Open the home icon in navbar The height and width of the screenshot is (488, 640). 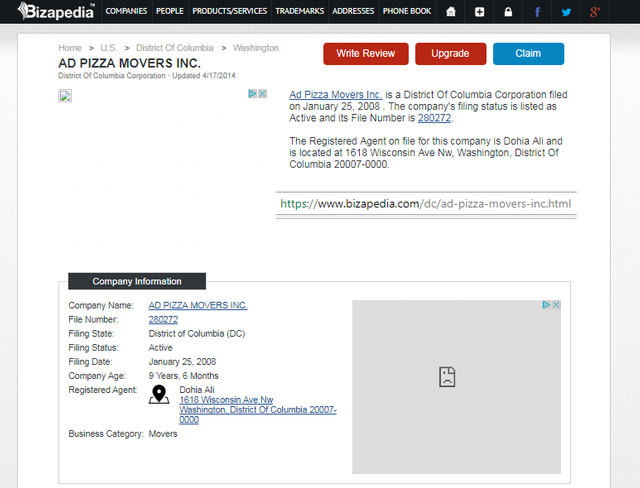point(451,11)
